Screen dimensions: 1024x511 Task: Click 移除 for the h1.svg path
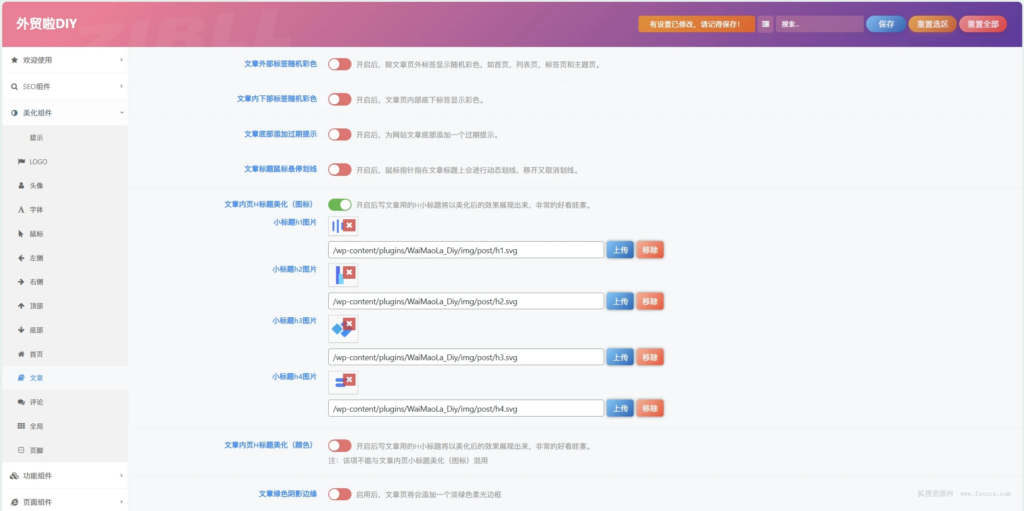coord(650,250)
